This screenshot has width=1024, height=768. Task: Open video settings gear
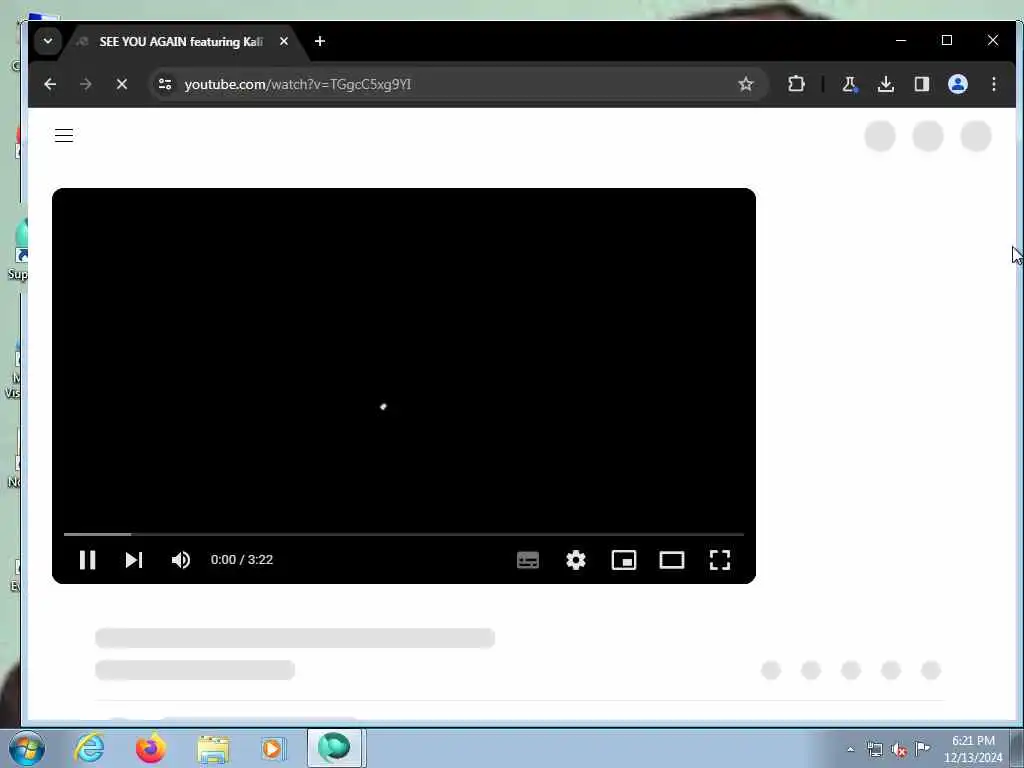[x=575, y=560]
